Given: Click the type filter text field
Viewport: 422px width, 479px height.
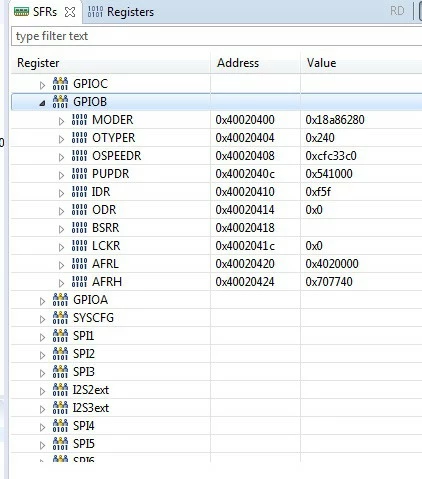Looking at the screenshot, I should pyautogui.click(x=217, y=36).
